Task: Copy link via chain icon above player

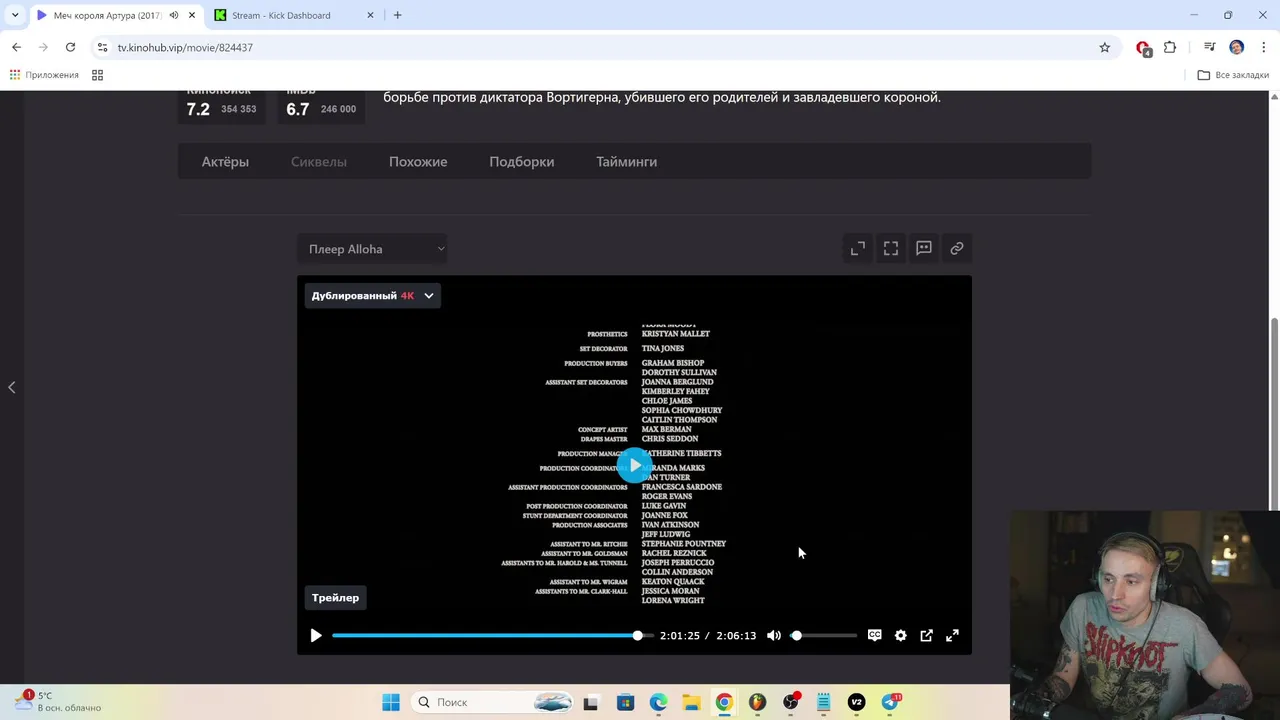Action: (x=957, y=248)
